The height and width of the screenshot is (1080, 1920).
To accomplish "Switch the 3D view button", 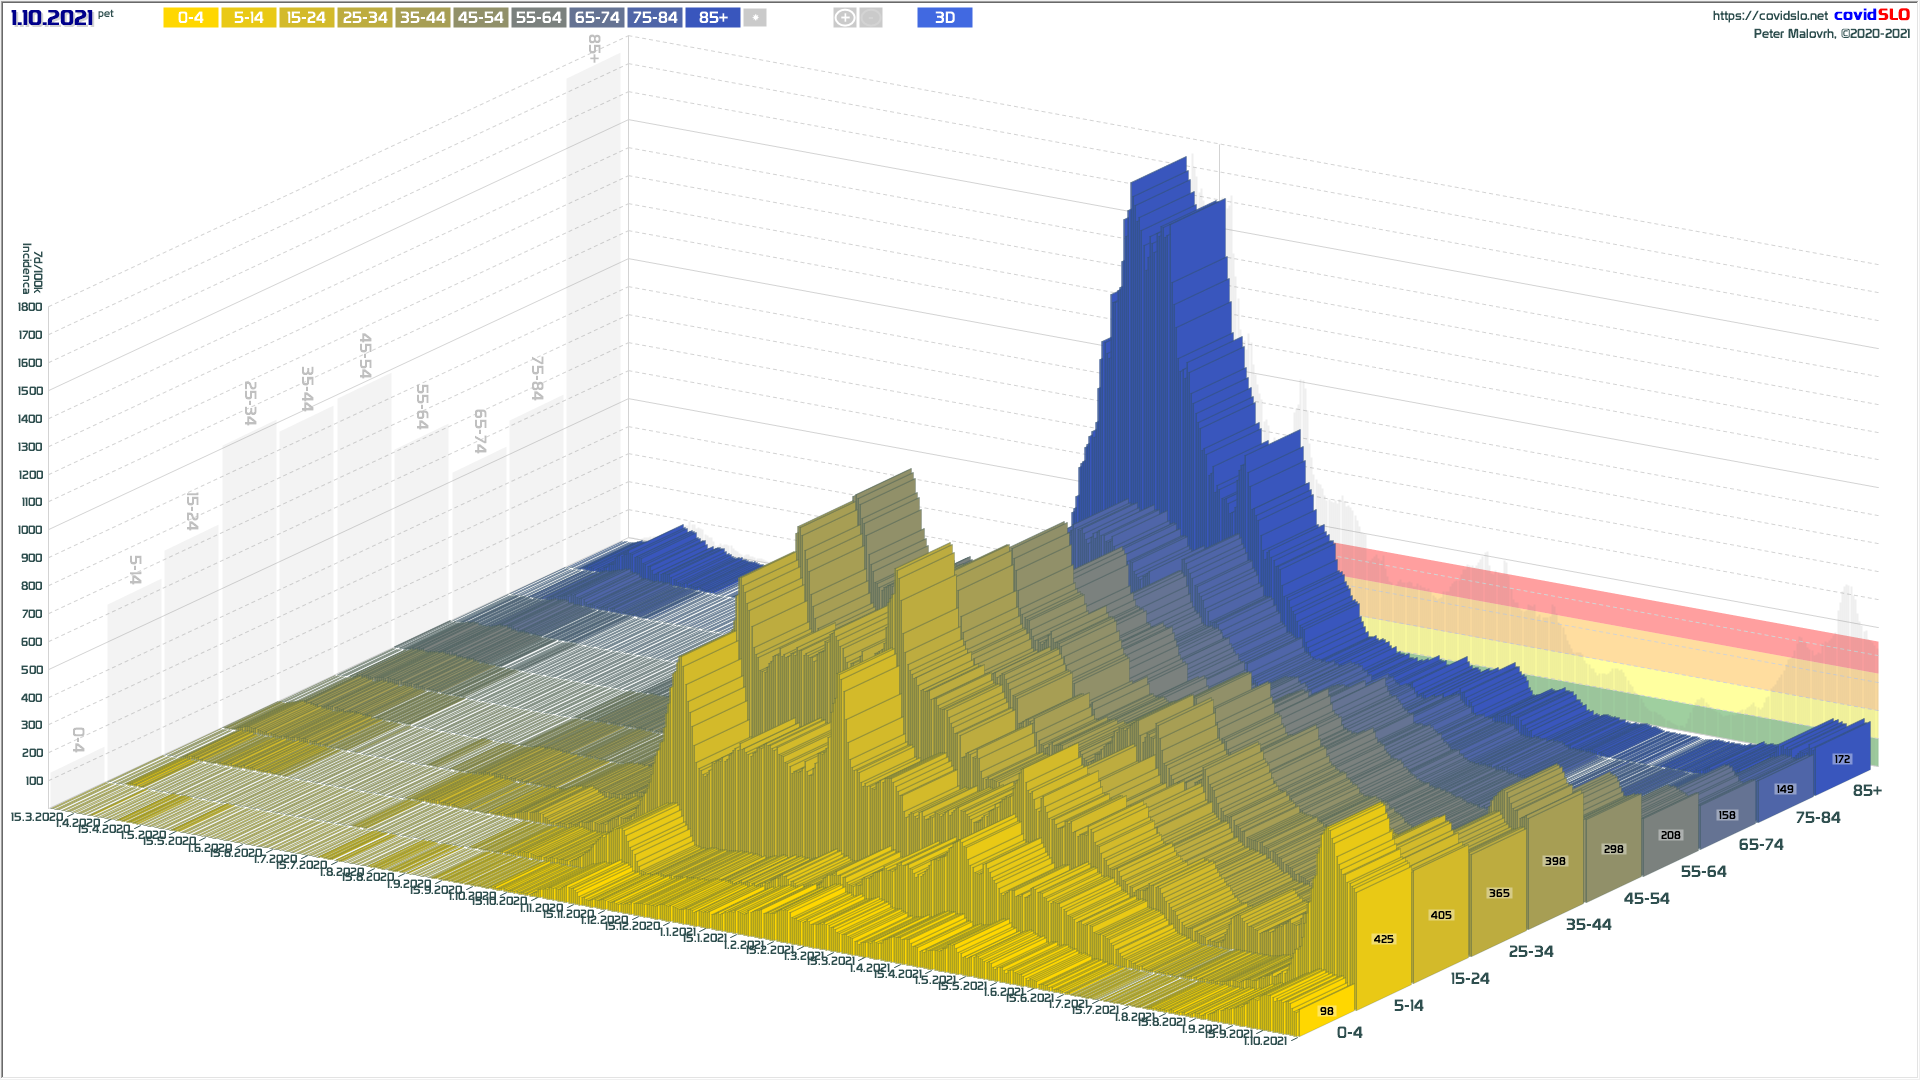I will pos(944,18).
